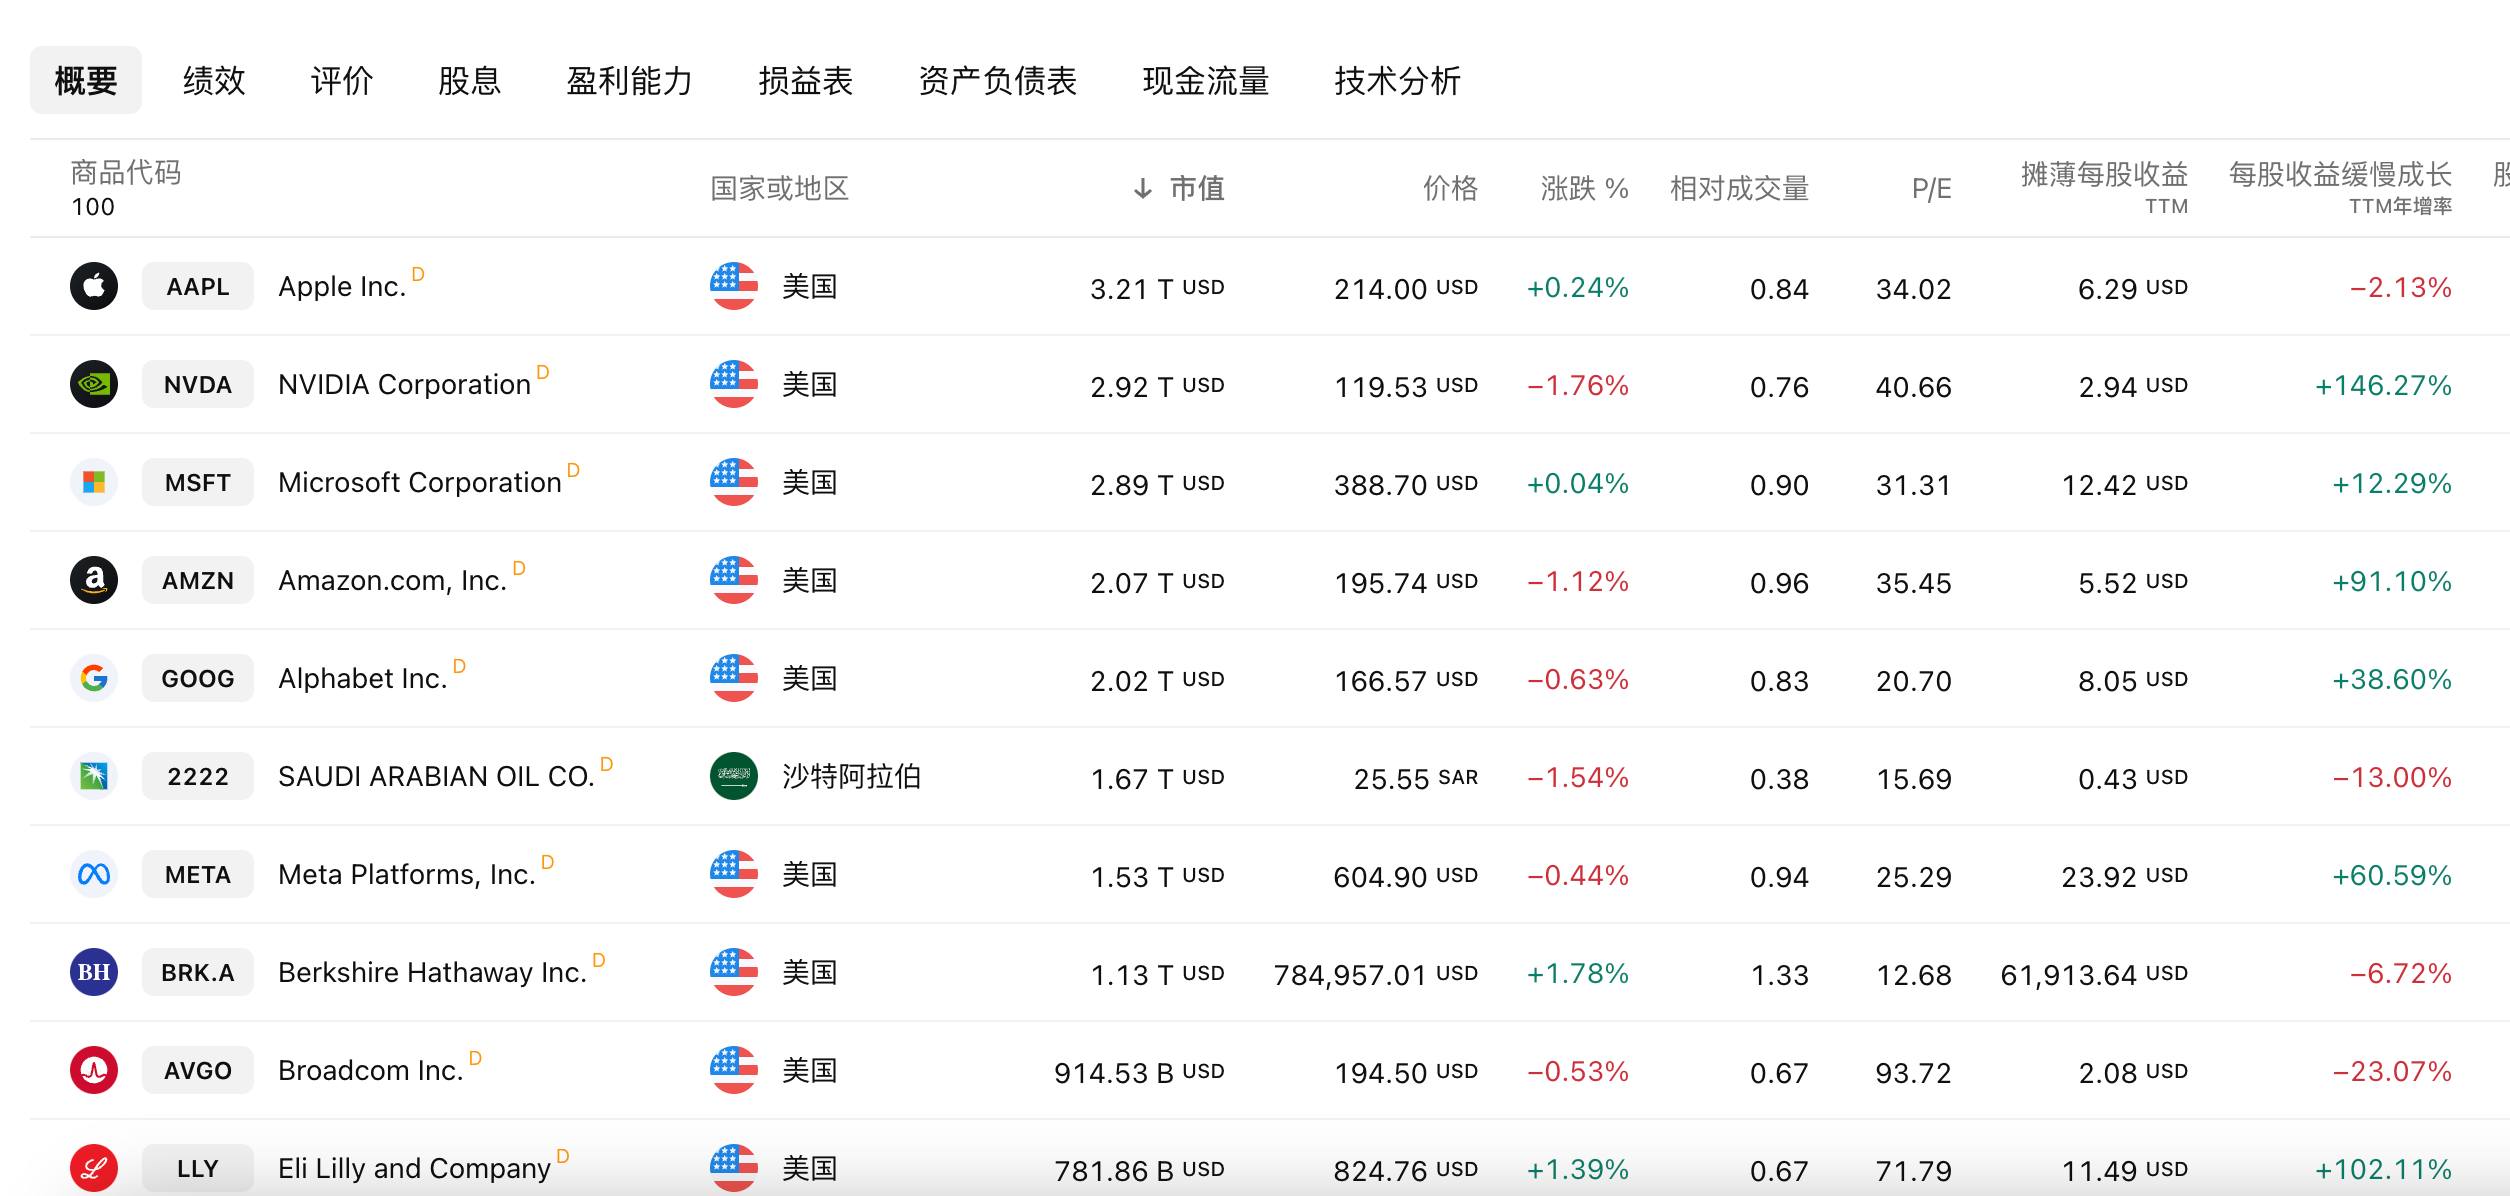This screenshot has height=1196, width=2510.
Task: Click the 61,913.64 USD EPS value
Action: (x=2094, y=975)
